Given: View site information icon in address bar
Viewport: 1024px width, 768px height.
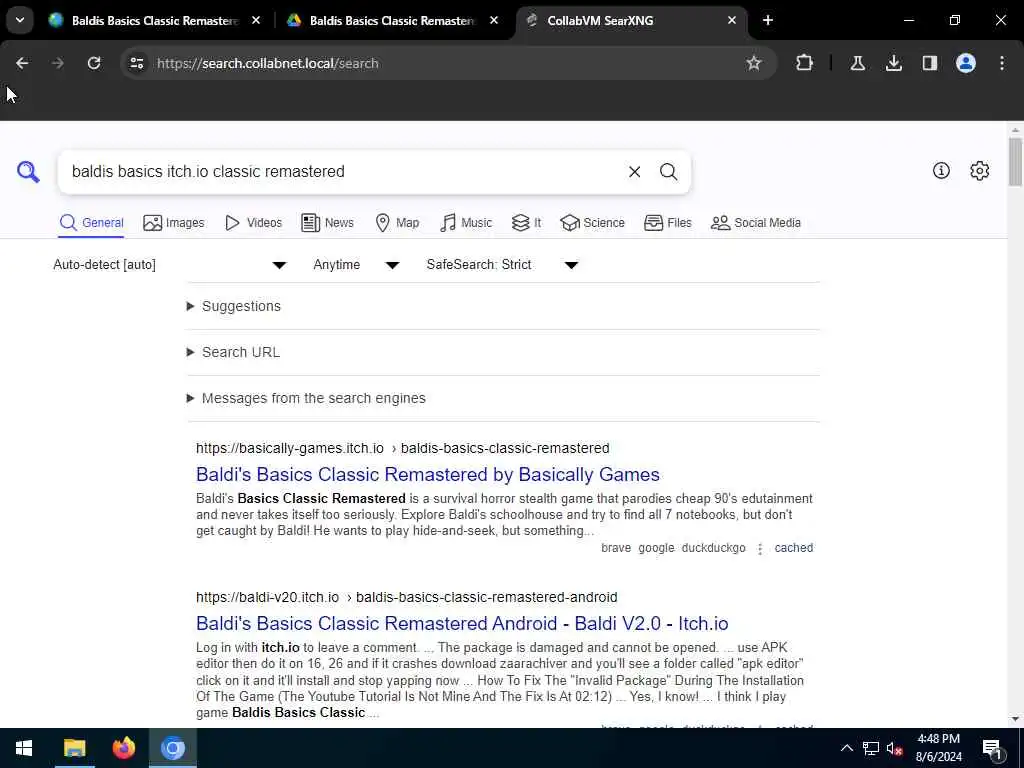Looking at the screenshot, I should [x=136, y=63].
